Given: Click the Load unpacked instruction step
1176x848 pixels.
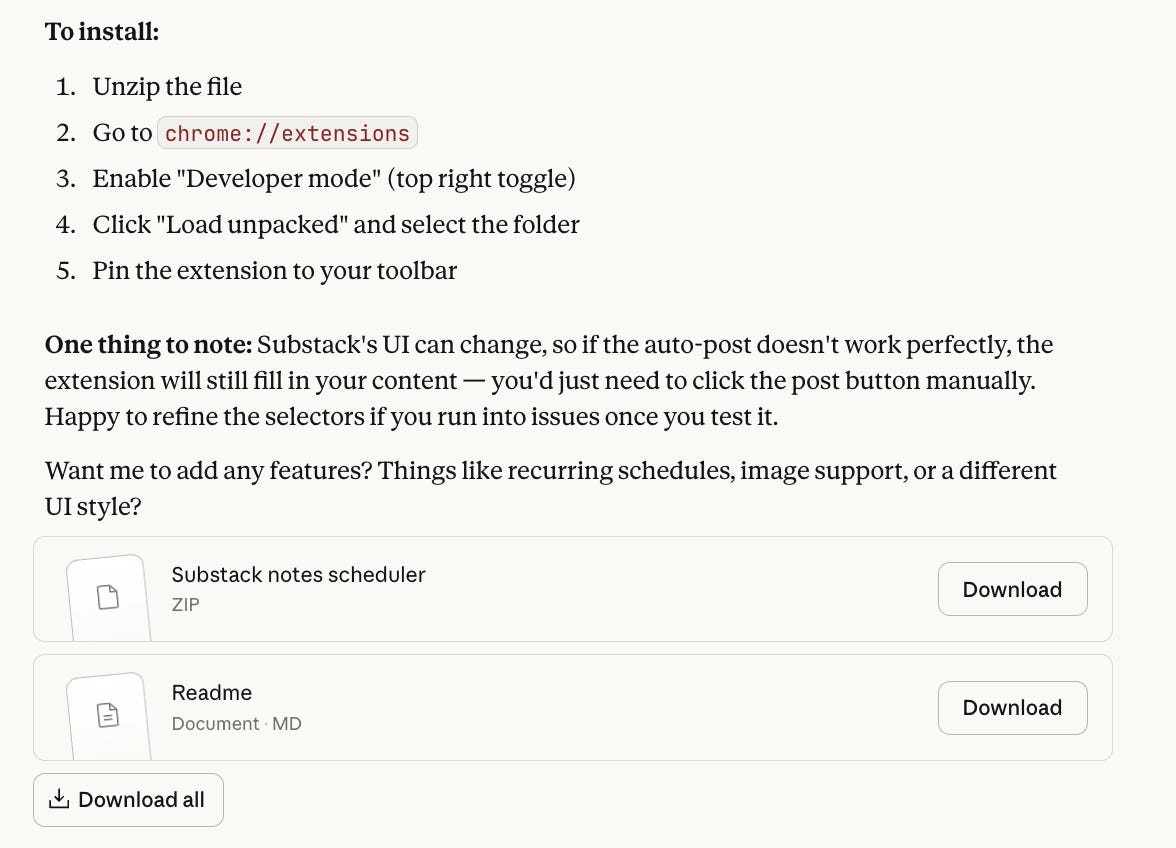Looking at the screenshot, I should 336,224.
